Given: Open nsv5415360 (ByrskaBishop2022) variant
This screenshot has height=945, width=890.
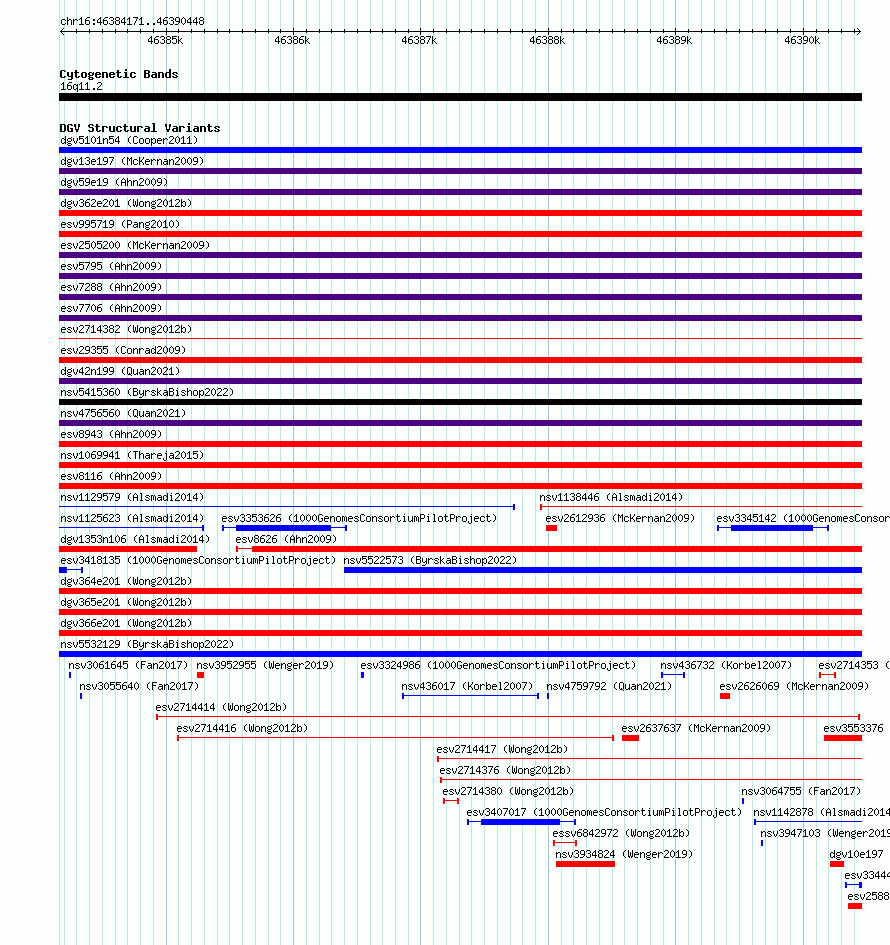Looking at the screenshot, I should click(x=147, y=392).
